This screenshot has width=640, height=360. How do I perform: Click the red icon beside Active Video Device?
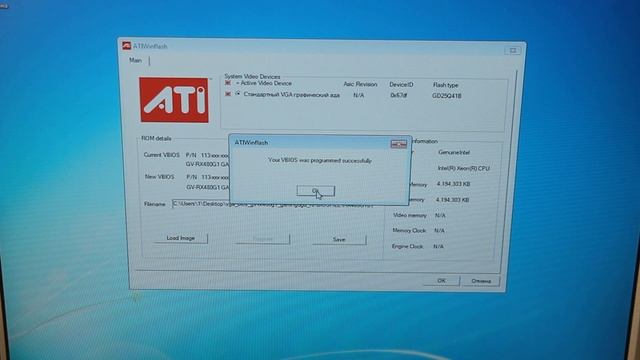(228, 83)
